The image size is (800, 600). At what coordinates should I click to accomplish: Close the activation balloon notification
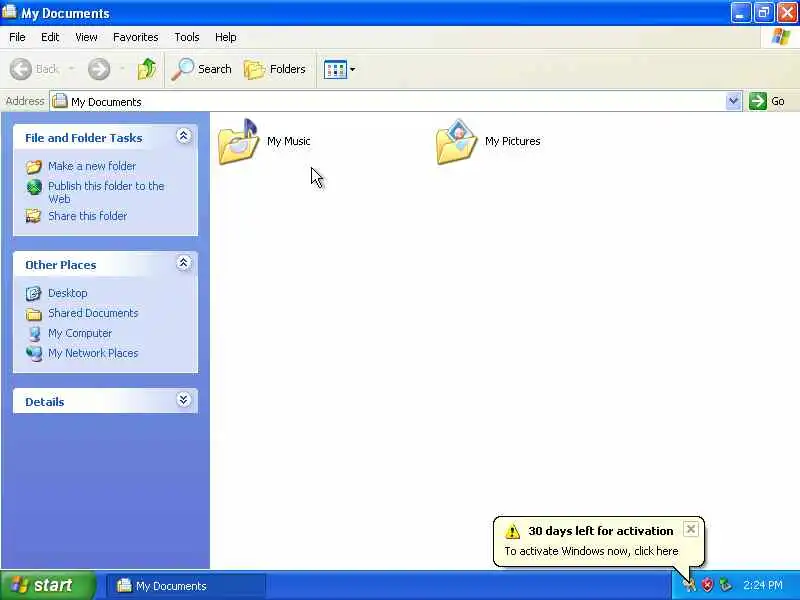690,529
